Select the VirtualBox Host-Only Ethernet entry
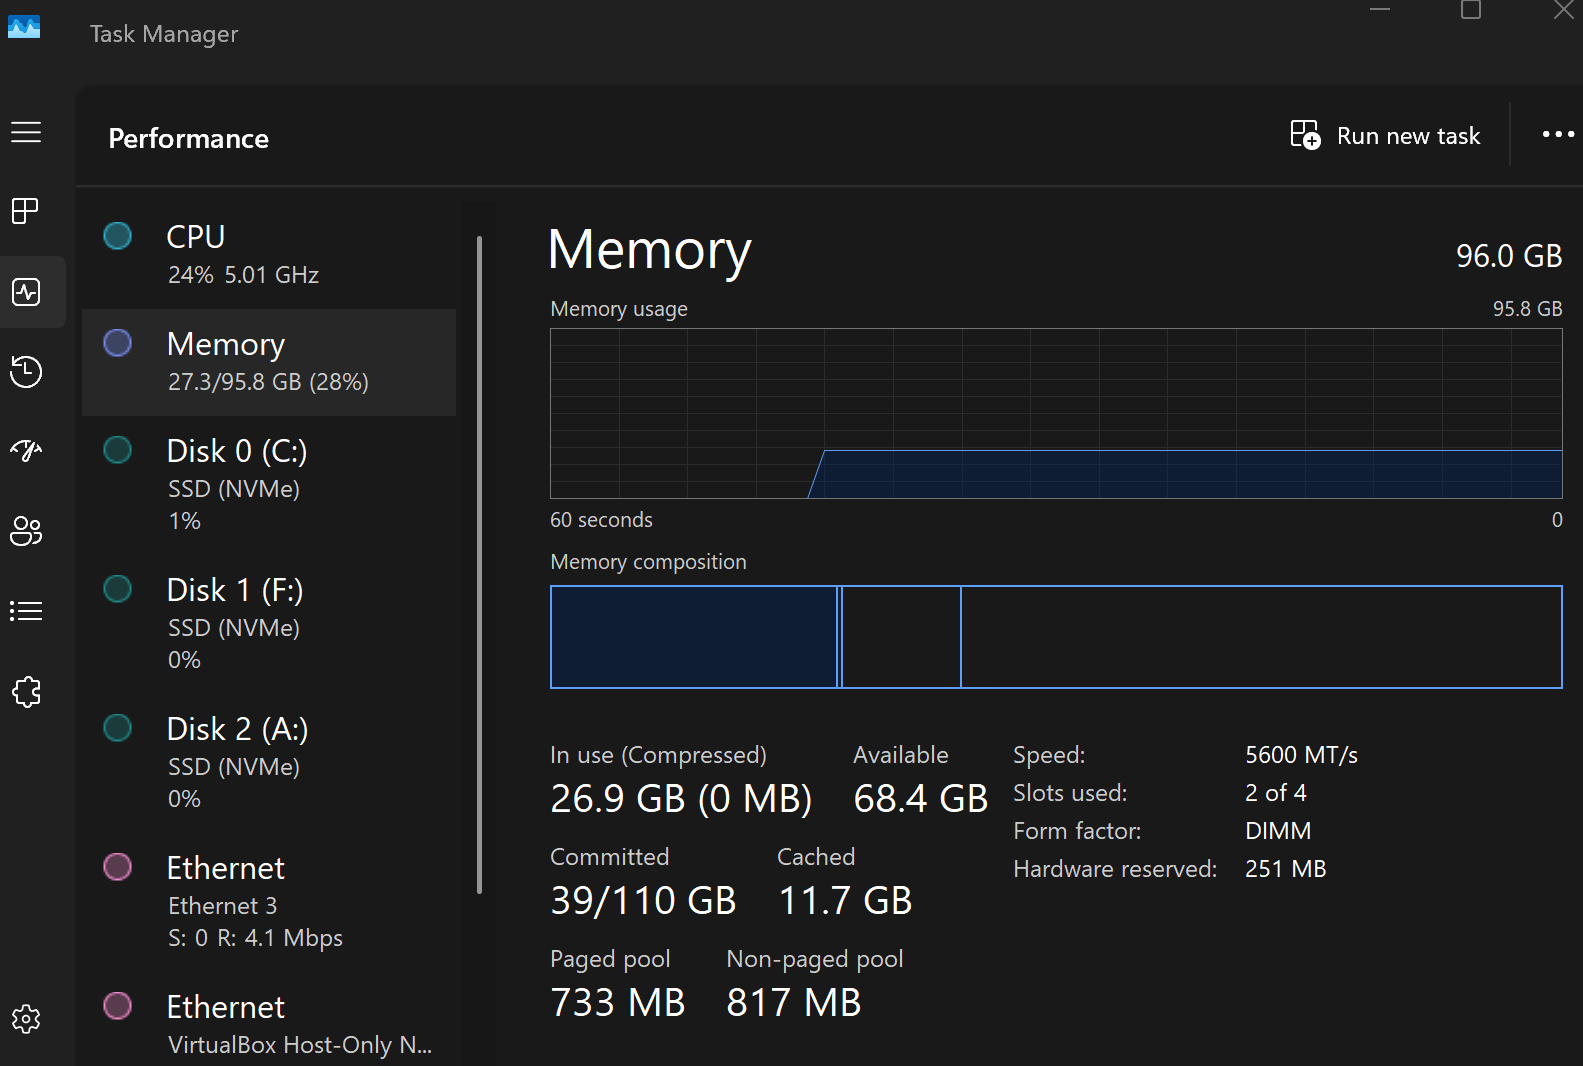 click(269, 1020)
